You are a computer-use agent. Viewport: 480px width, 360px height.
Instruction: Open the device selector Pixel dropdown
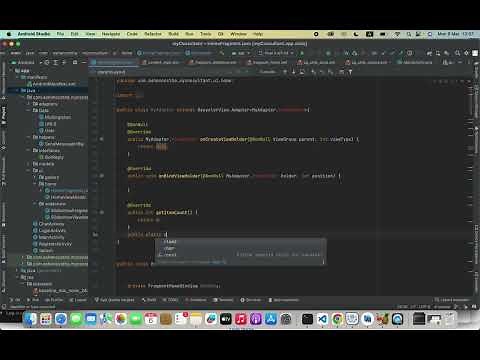point(276,53)
